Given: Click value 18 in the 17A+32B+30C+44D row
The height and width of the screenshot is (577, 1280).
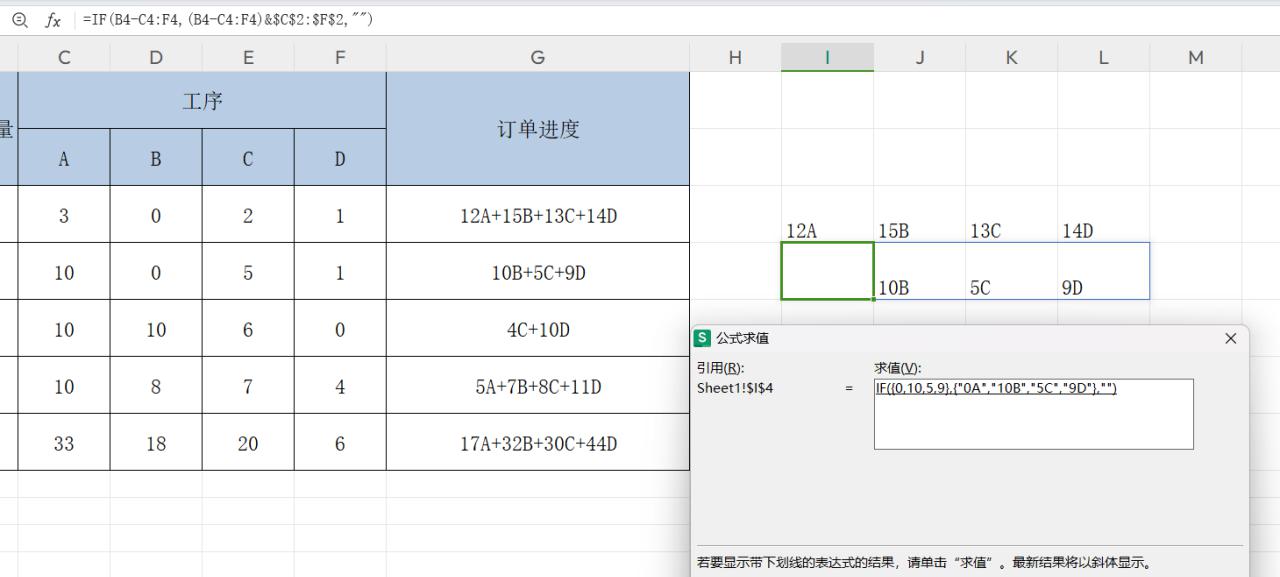Looking at the screenshot, I should [156, 443].
